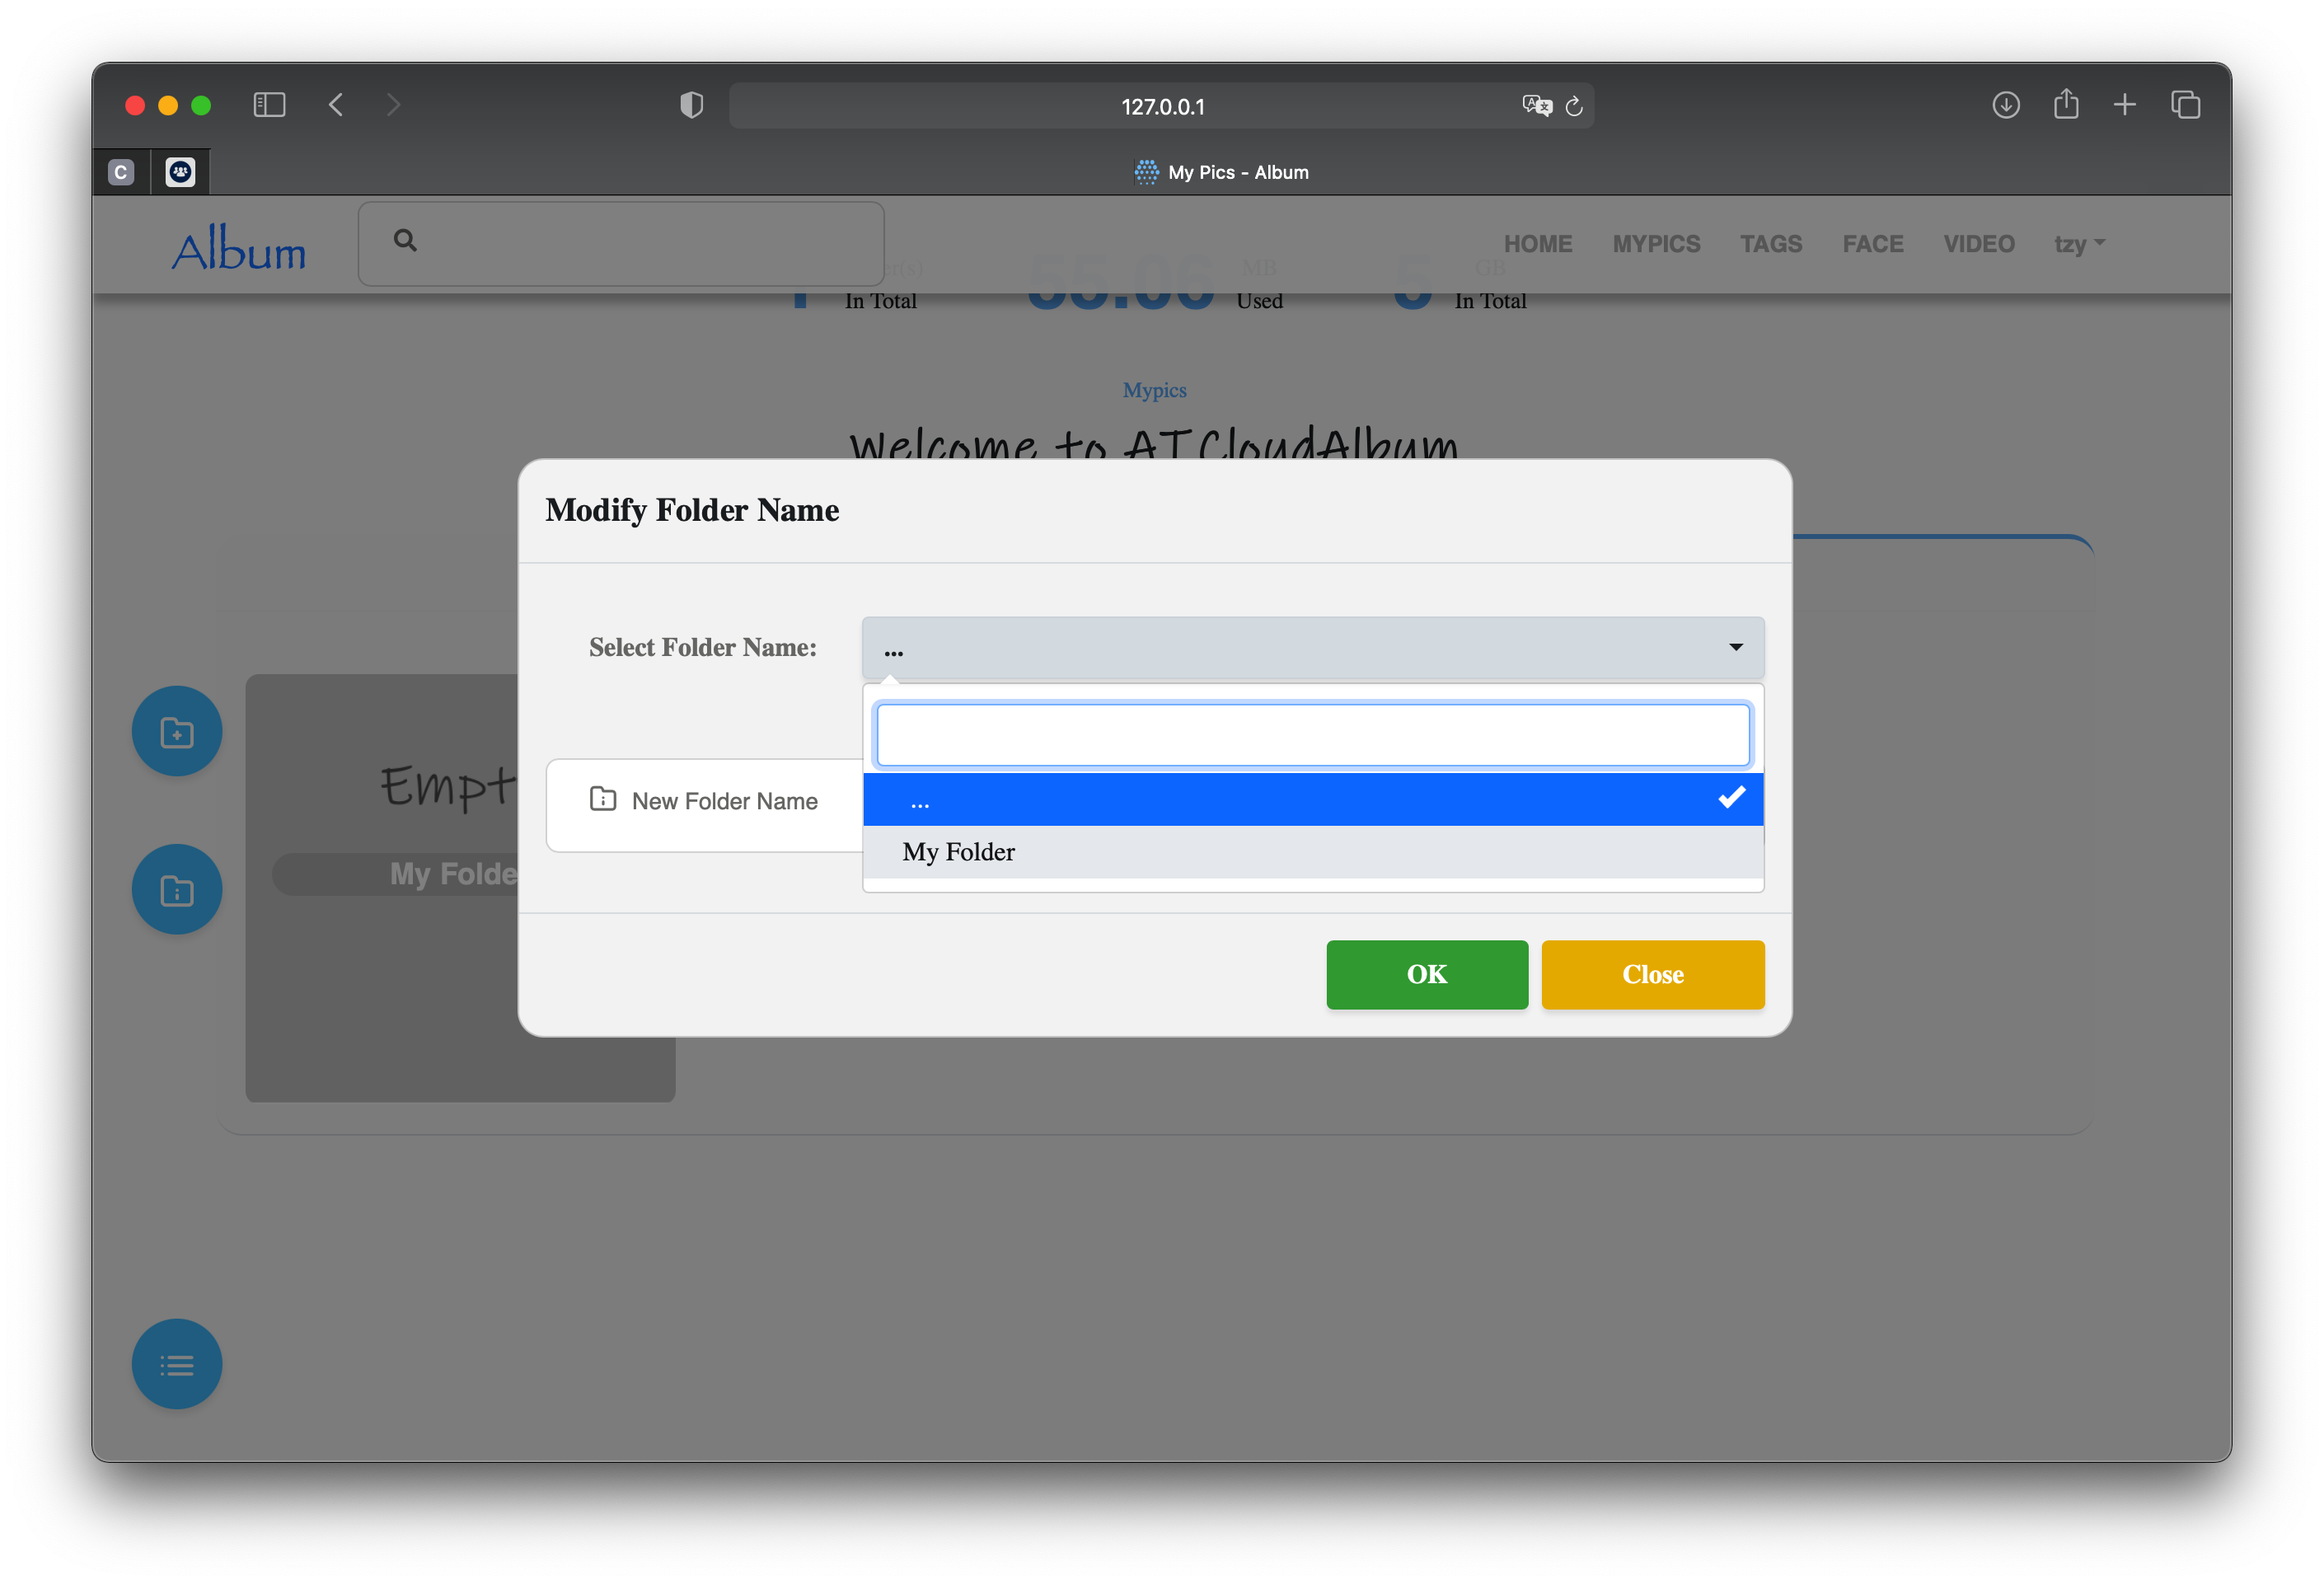Click the Album logo
2324x1584 pixels.
[x=239, y=248]
